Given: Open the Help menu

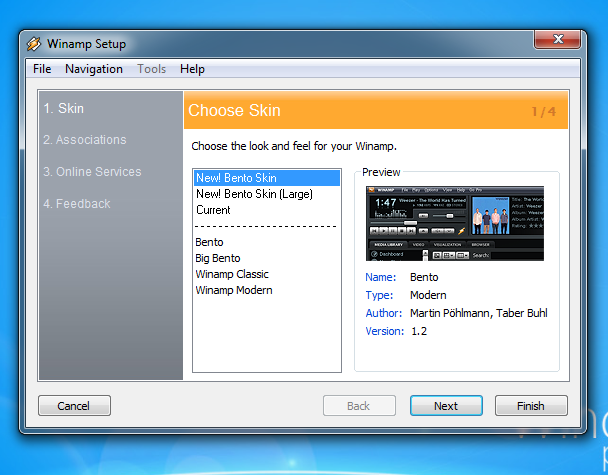Looking at the screenshot, I should [x=192, y=69].
